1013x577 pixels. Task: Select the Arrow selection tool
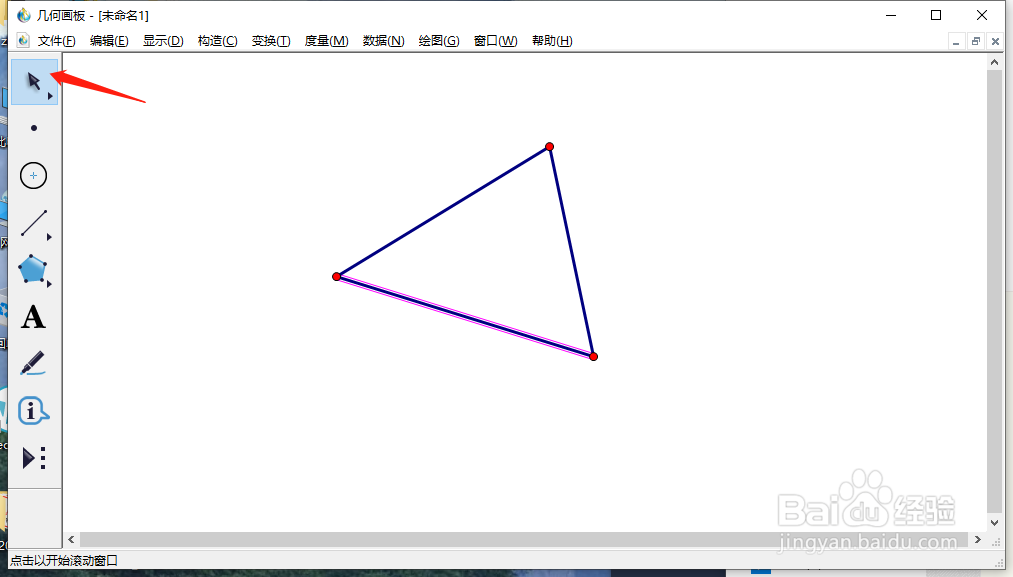point(34,81)
